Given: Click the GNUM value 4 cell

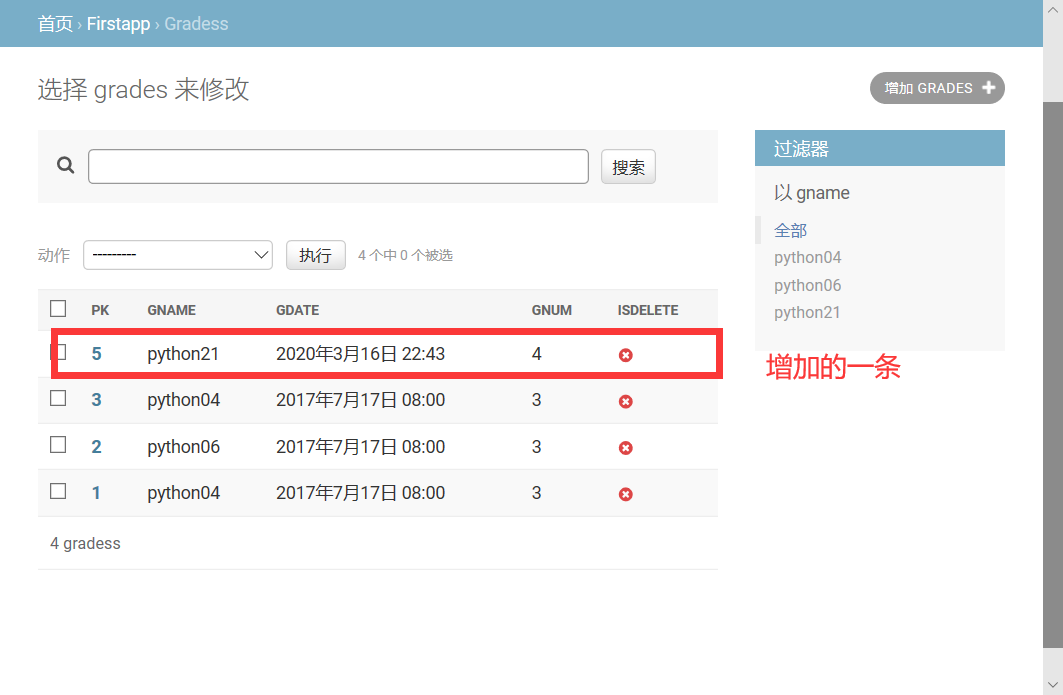Looking at the screenshot, I should coord(536,354).
